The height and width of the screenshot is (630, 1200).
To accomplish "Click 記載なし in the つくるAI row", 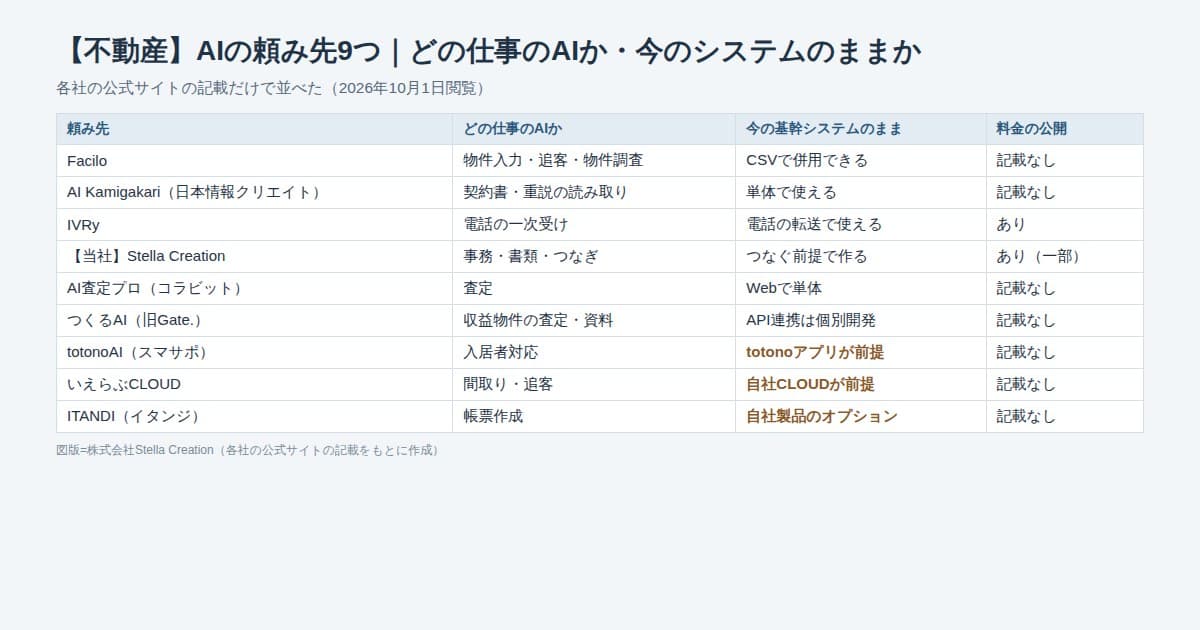I will tap(1065, 321).
